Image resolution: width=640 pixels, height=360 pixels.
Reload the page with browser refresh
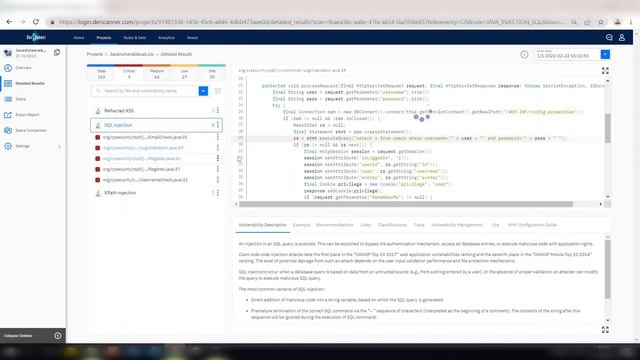click(x=36, y=22)
